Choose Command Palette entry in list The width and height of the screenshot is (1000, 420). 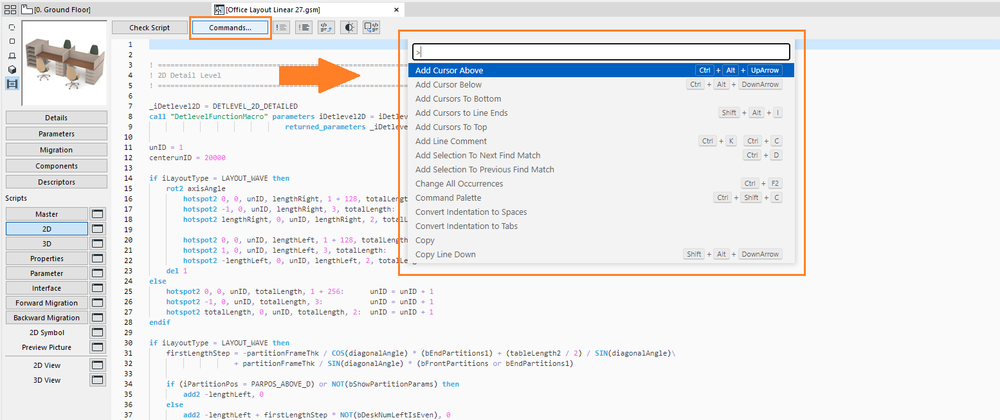click(x=601, y=198)
